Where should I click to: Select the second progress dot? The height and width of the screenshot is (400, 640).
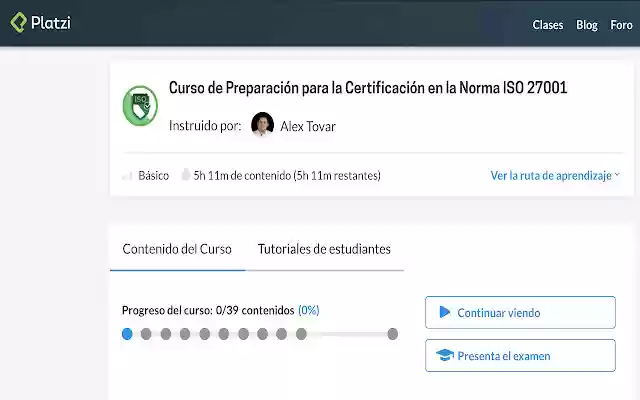(146, 334)
